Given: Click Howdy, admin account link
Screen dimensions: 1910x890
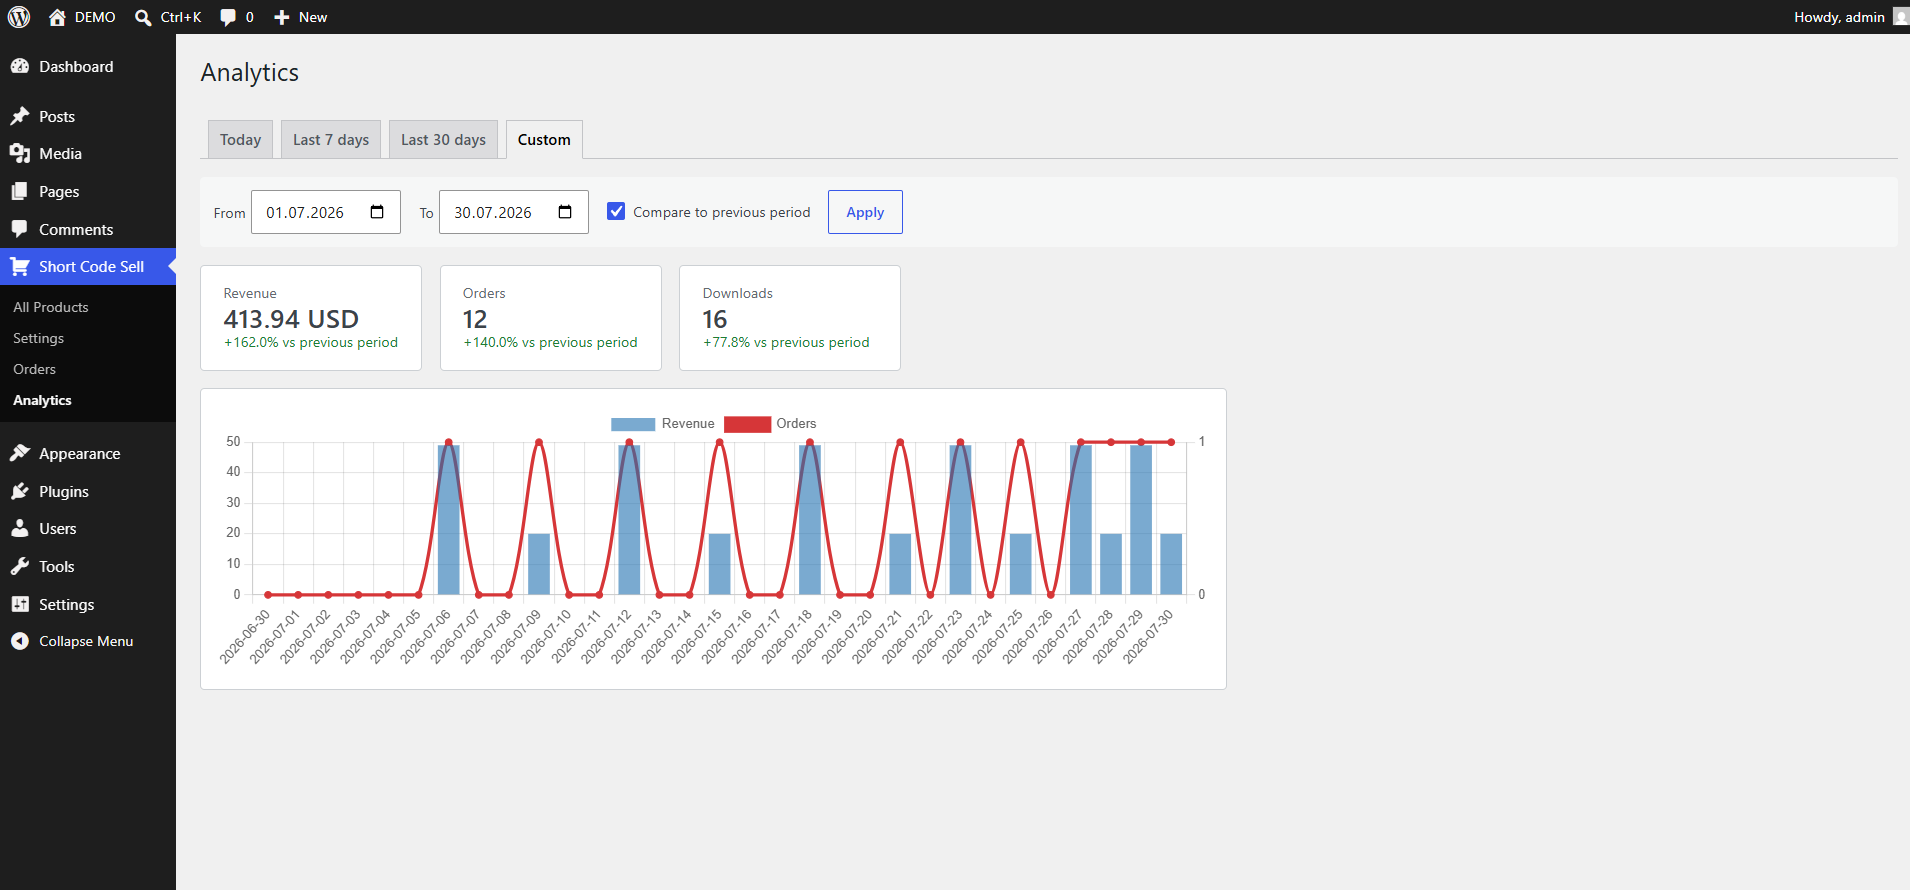Looking at the screenshot, I should [1838, 17].
